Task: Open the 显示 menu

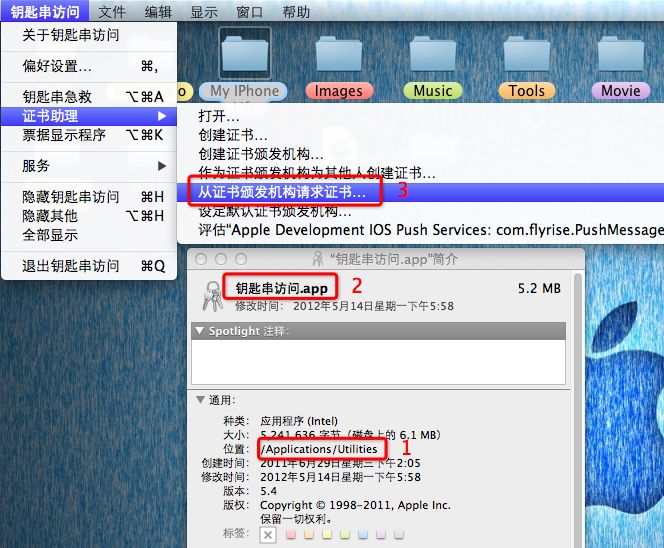Action: pyautogui.click(x=204, y=11)
